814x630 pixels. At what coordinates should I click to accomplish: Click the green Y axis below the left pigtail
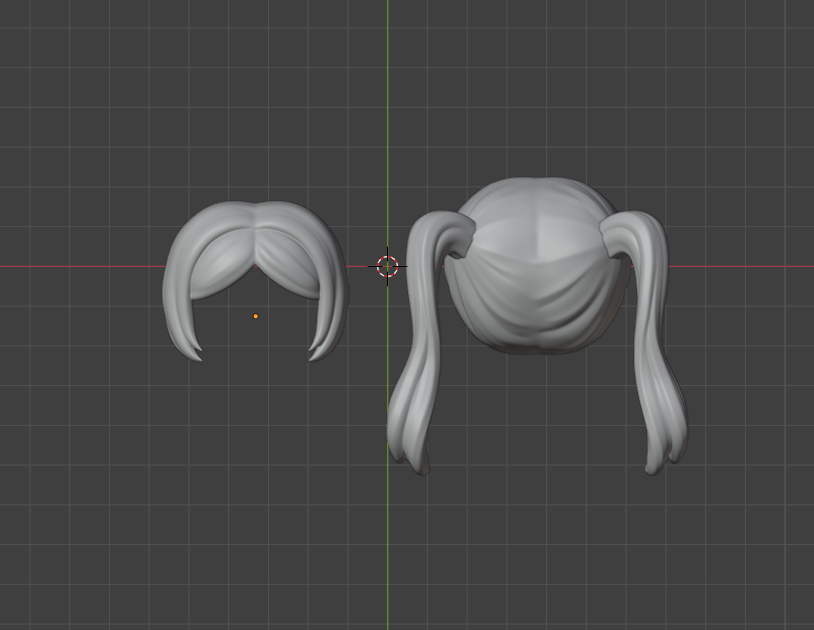click(x=388, y=550)
